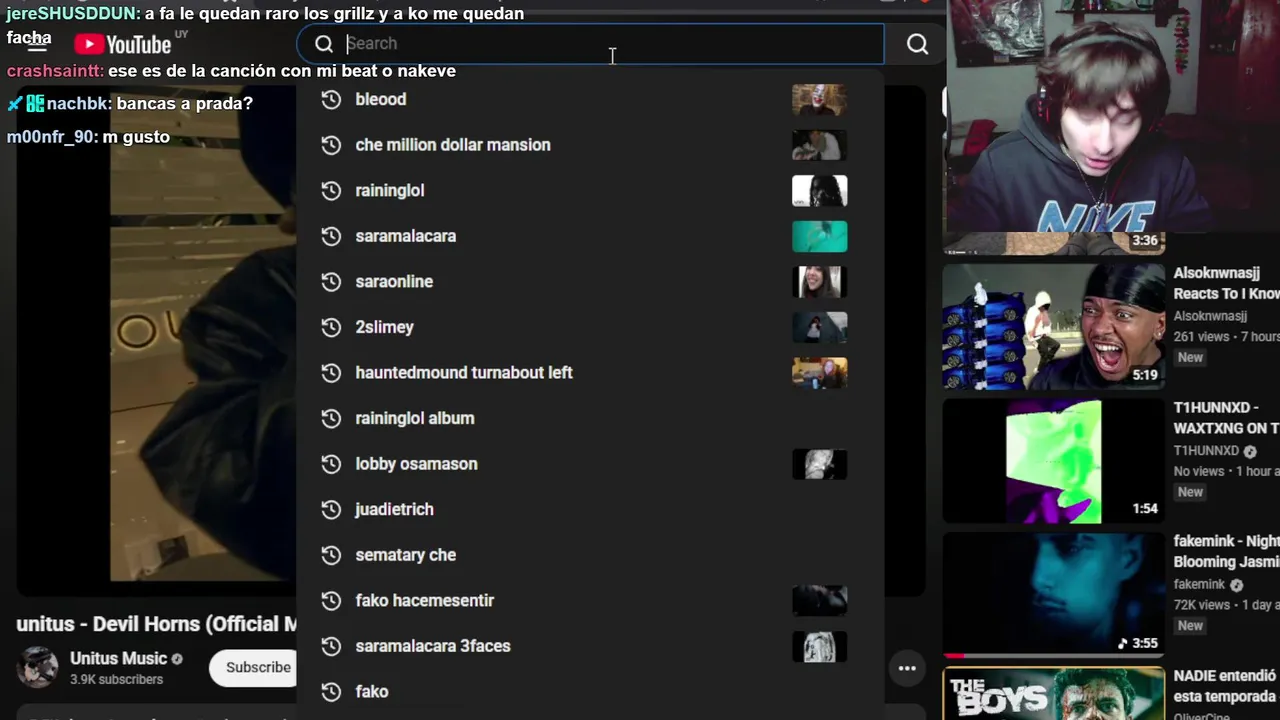Open Alsoknwnasjj reaction video thumbnail
Screen dimensions: 1280x720
1053,326
